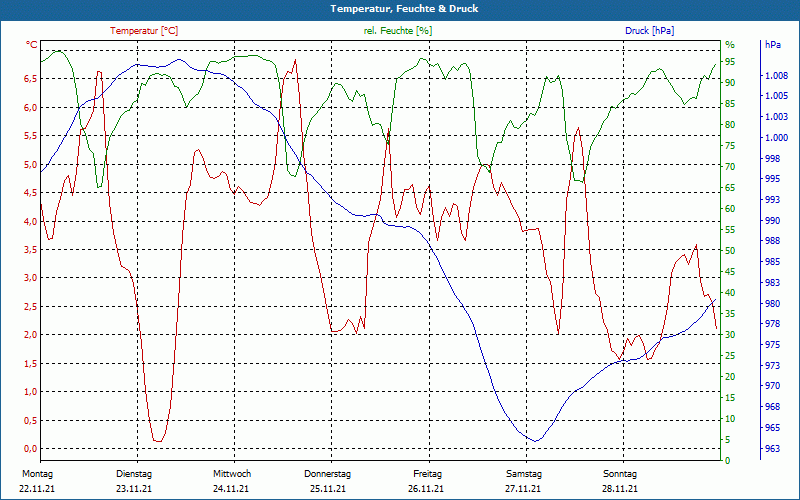Screen dimensions: 800x500
Task: Click the pressure axis value '1.000'
Action: coord(777,138)
